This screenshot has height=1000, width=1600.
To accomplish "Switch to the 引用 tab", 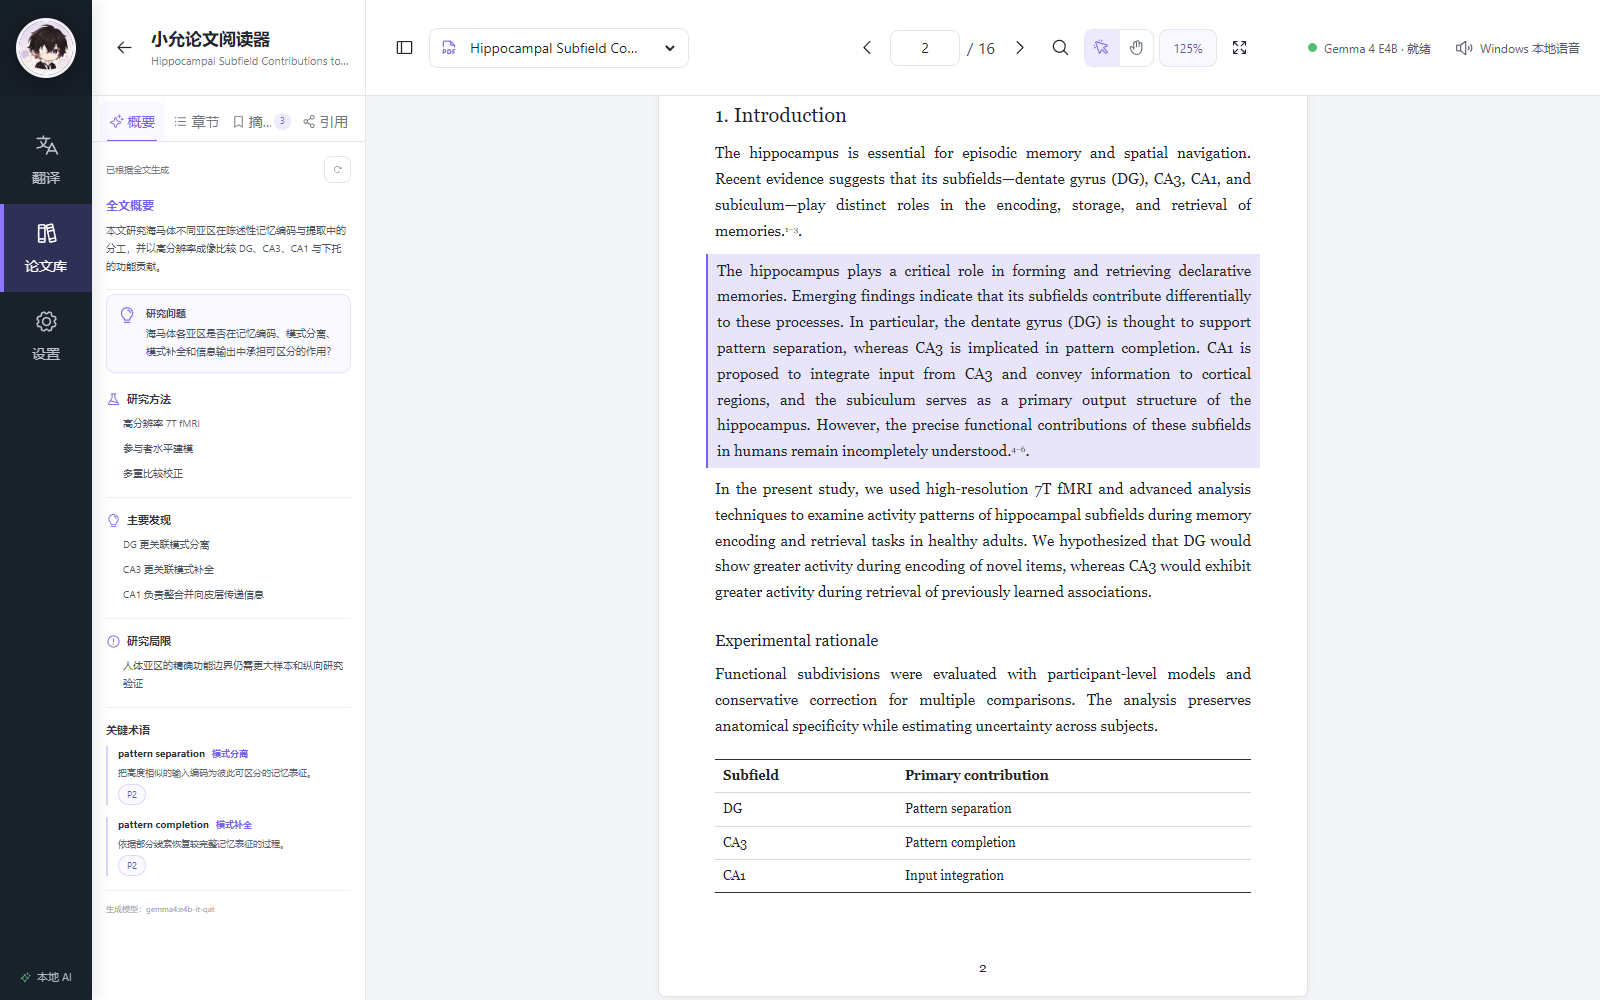I will click(325, 122).
